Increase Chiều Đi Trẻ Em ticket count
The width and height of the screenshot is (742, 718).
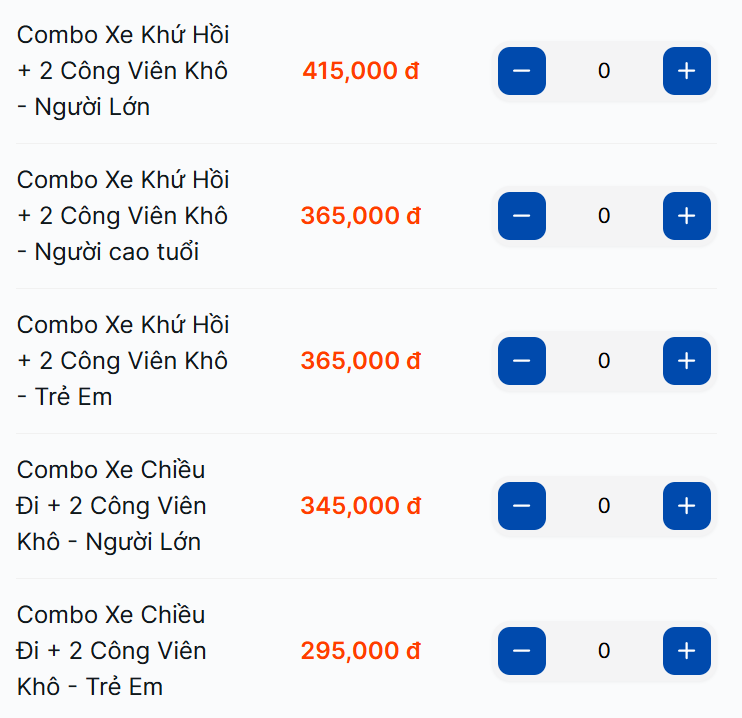click(686, 651)
